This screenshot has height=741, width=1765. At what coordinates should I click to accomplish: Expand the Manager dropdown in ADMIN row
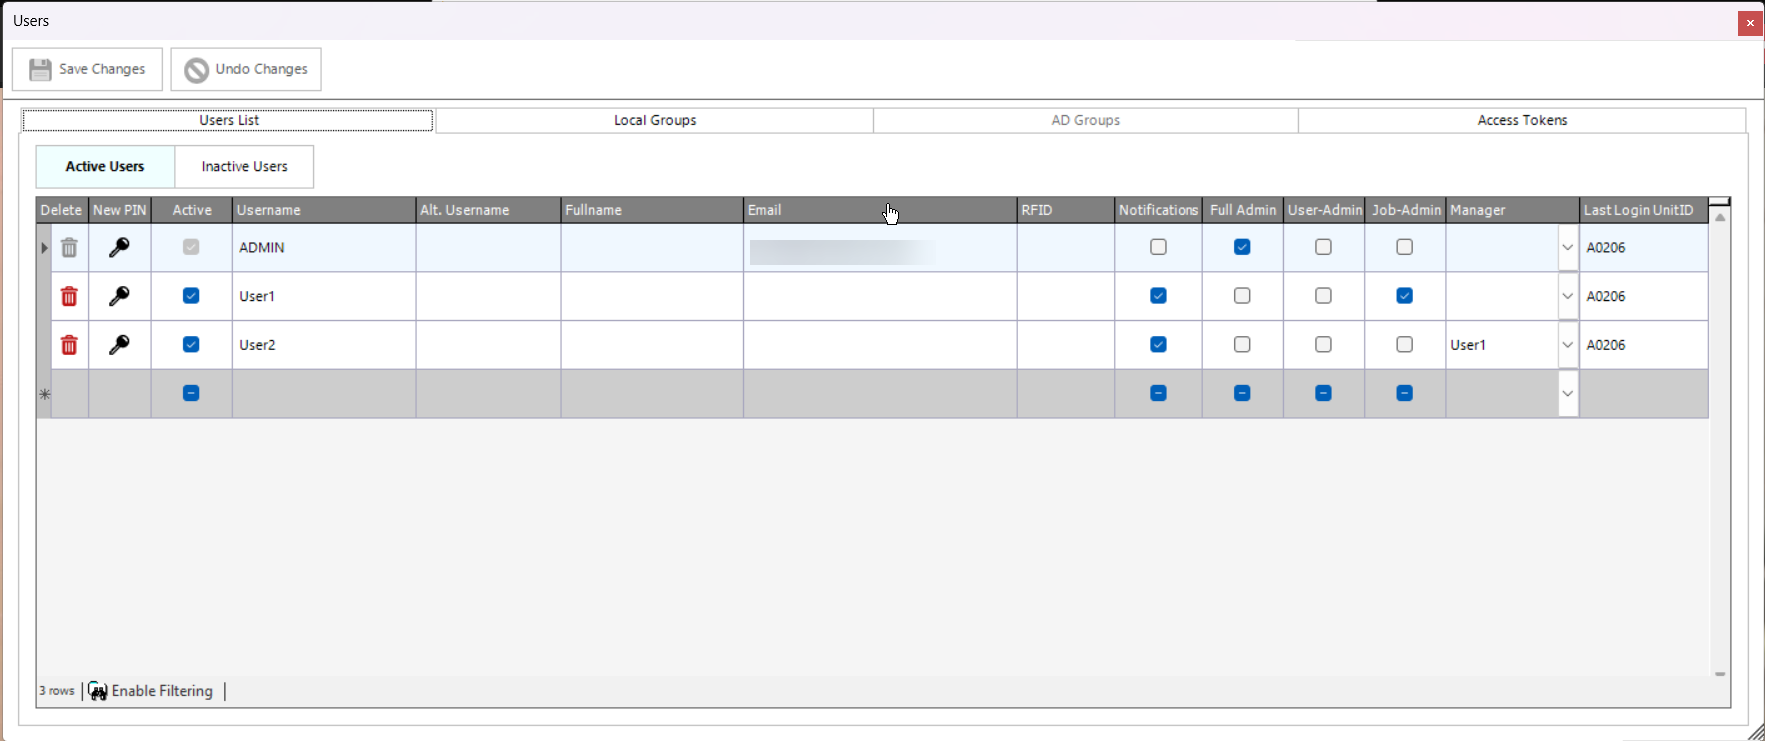coord(1567,247)
